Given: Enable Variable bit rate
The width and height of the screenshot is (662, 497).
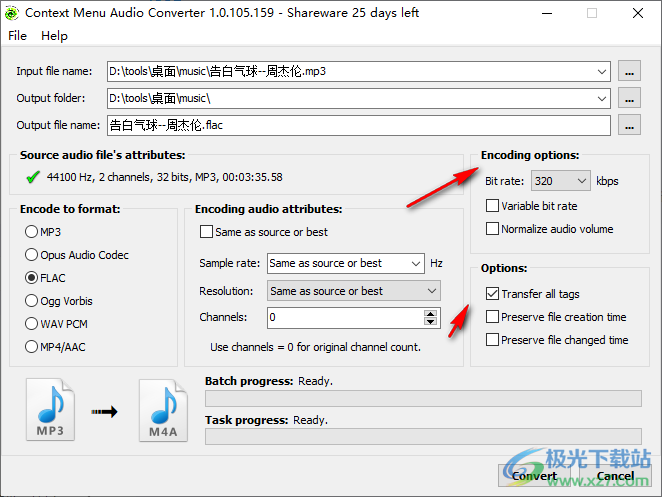Looking at the screenshot, I should (x=492, y=206).
